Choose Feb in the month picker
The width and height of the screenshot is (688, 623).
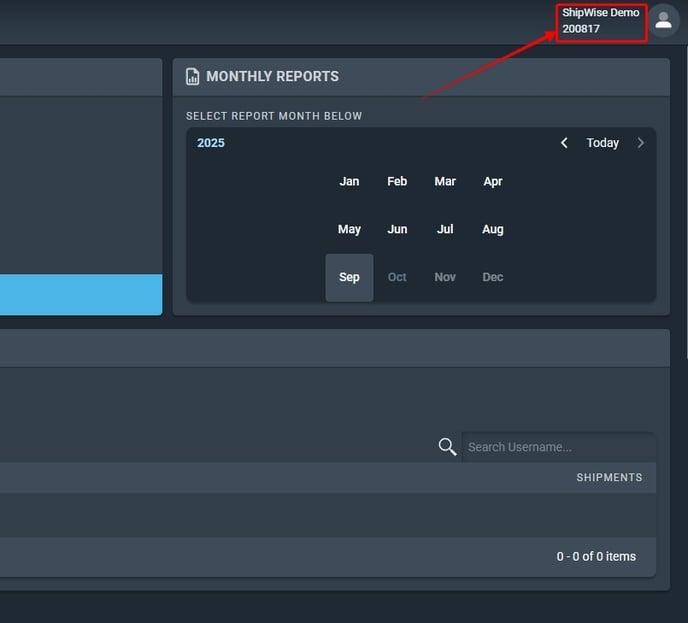[397, 181]
